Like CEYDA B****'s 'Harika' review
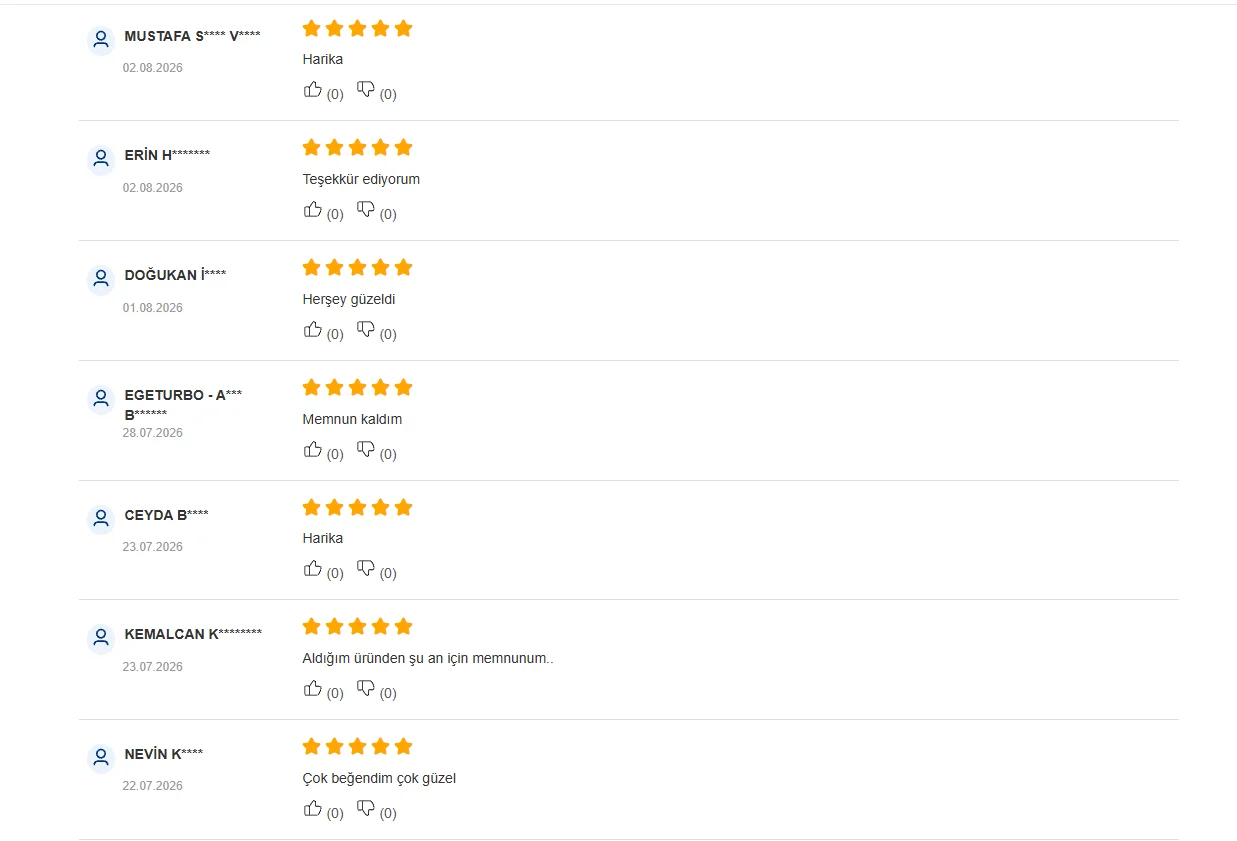Viewport: 1237px width, 841px height. click(313, 568)
